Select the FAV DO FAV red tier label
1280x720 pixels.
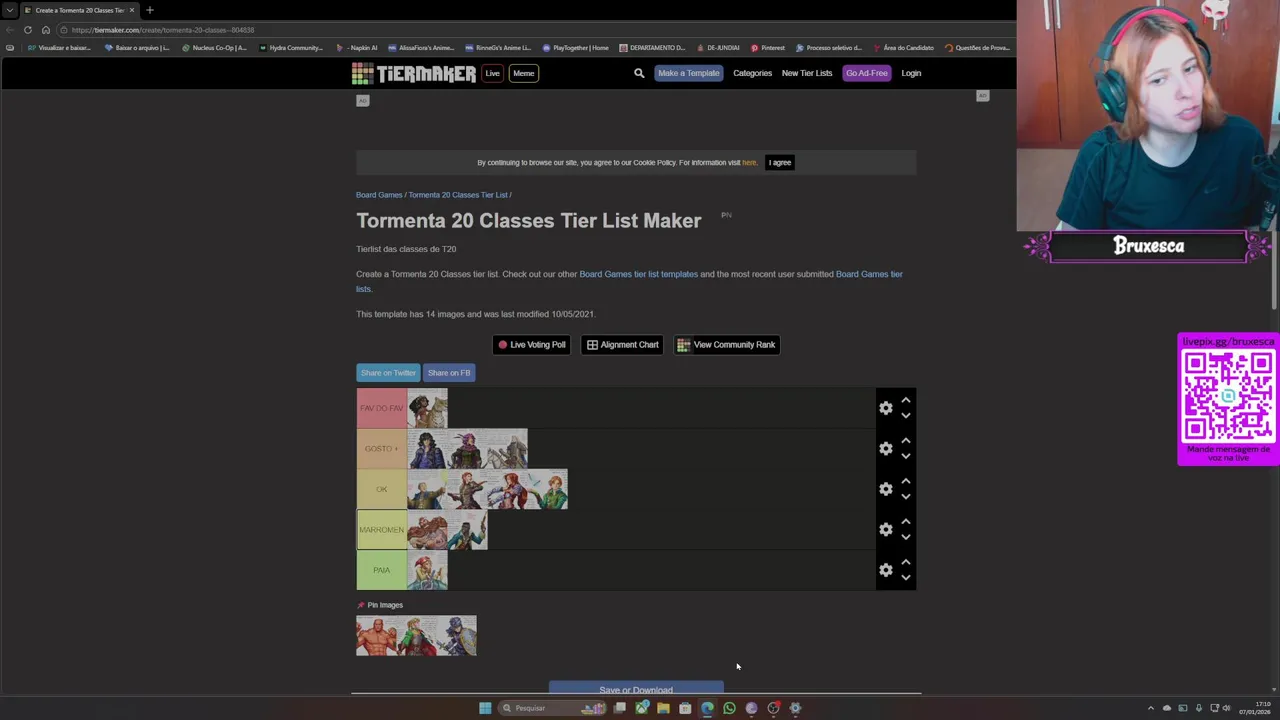tap(381, 408)
